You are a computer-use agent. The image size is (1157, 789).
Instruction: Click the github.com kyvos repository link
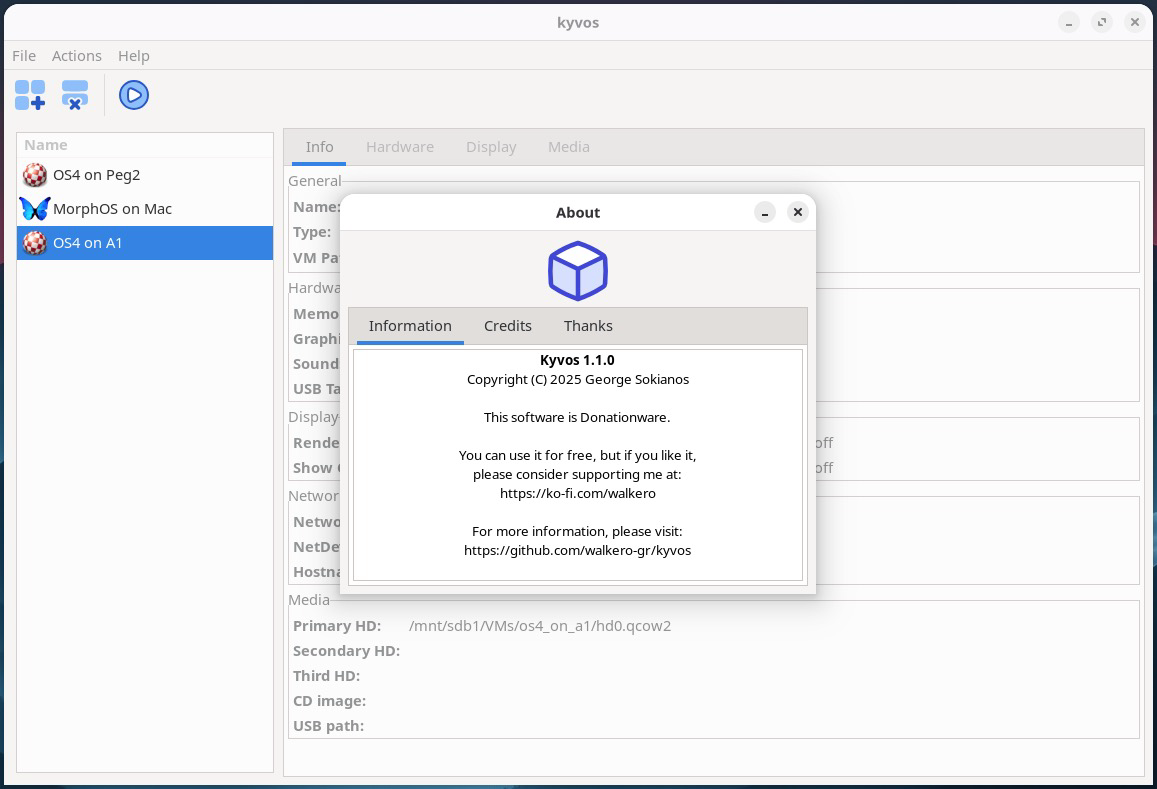[578, 550]
